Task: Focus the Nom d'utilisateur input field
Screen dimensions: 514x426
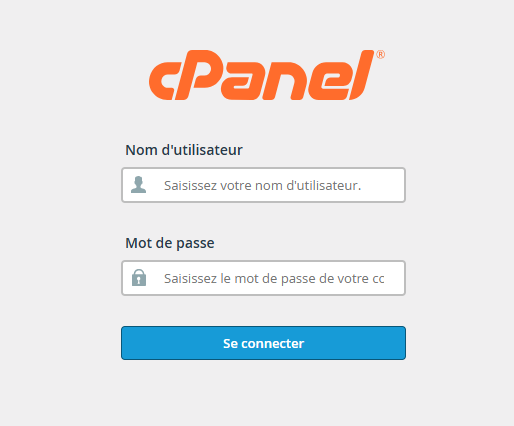Action: pos(263,185)
